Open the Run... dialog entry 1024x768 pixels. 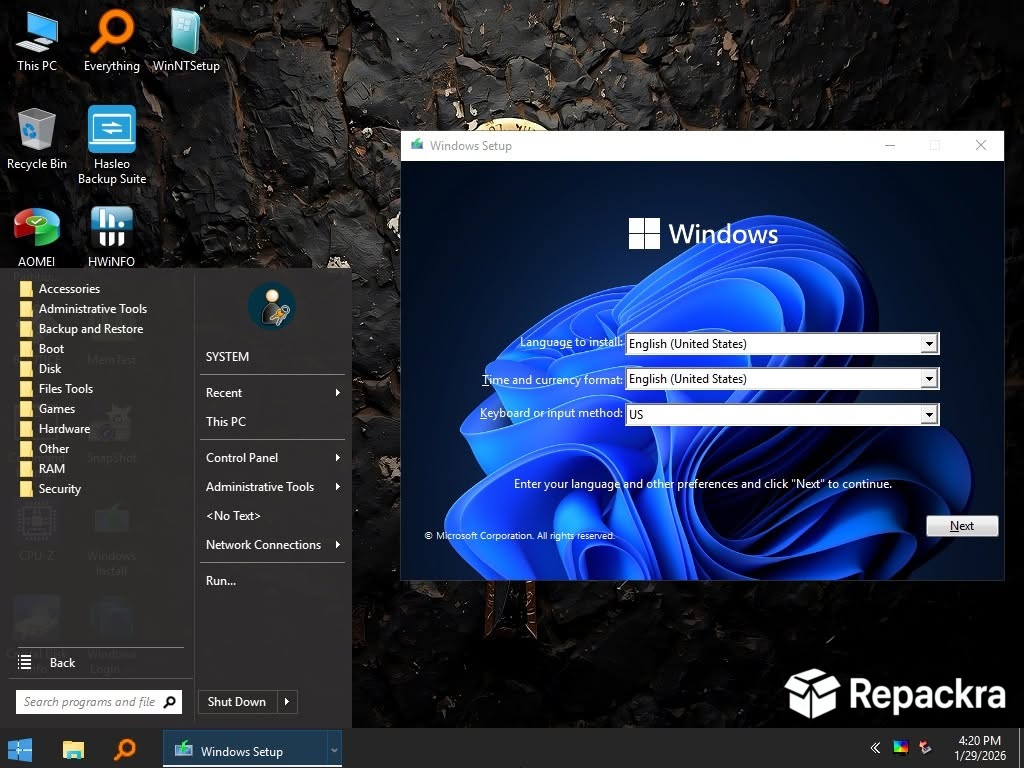(272, 581)
